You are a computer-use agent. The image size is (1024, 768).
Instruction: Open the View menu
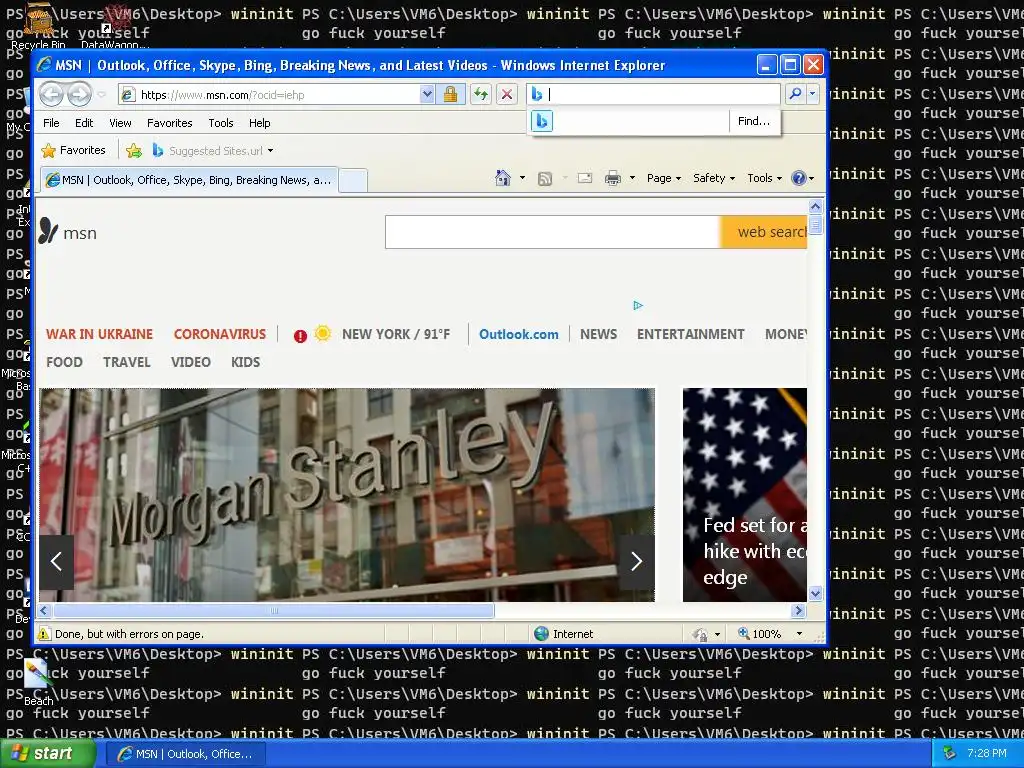click(x=120, y=123)
